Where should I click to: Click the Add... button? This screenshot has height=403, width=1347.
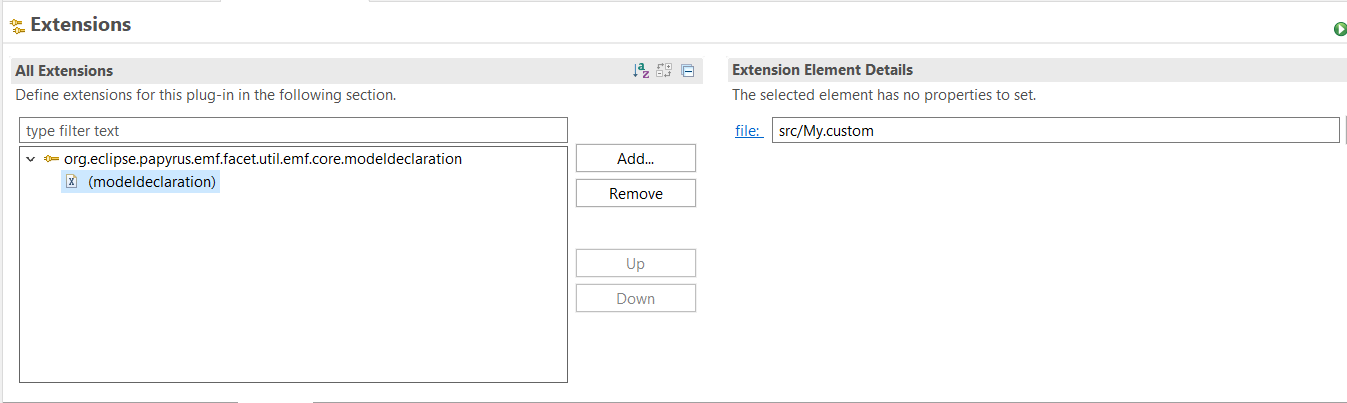[635, 158]
